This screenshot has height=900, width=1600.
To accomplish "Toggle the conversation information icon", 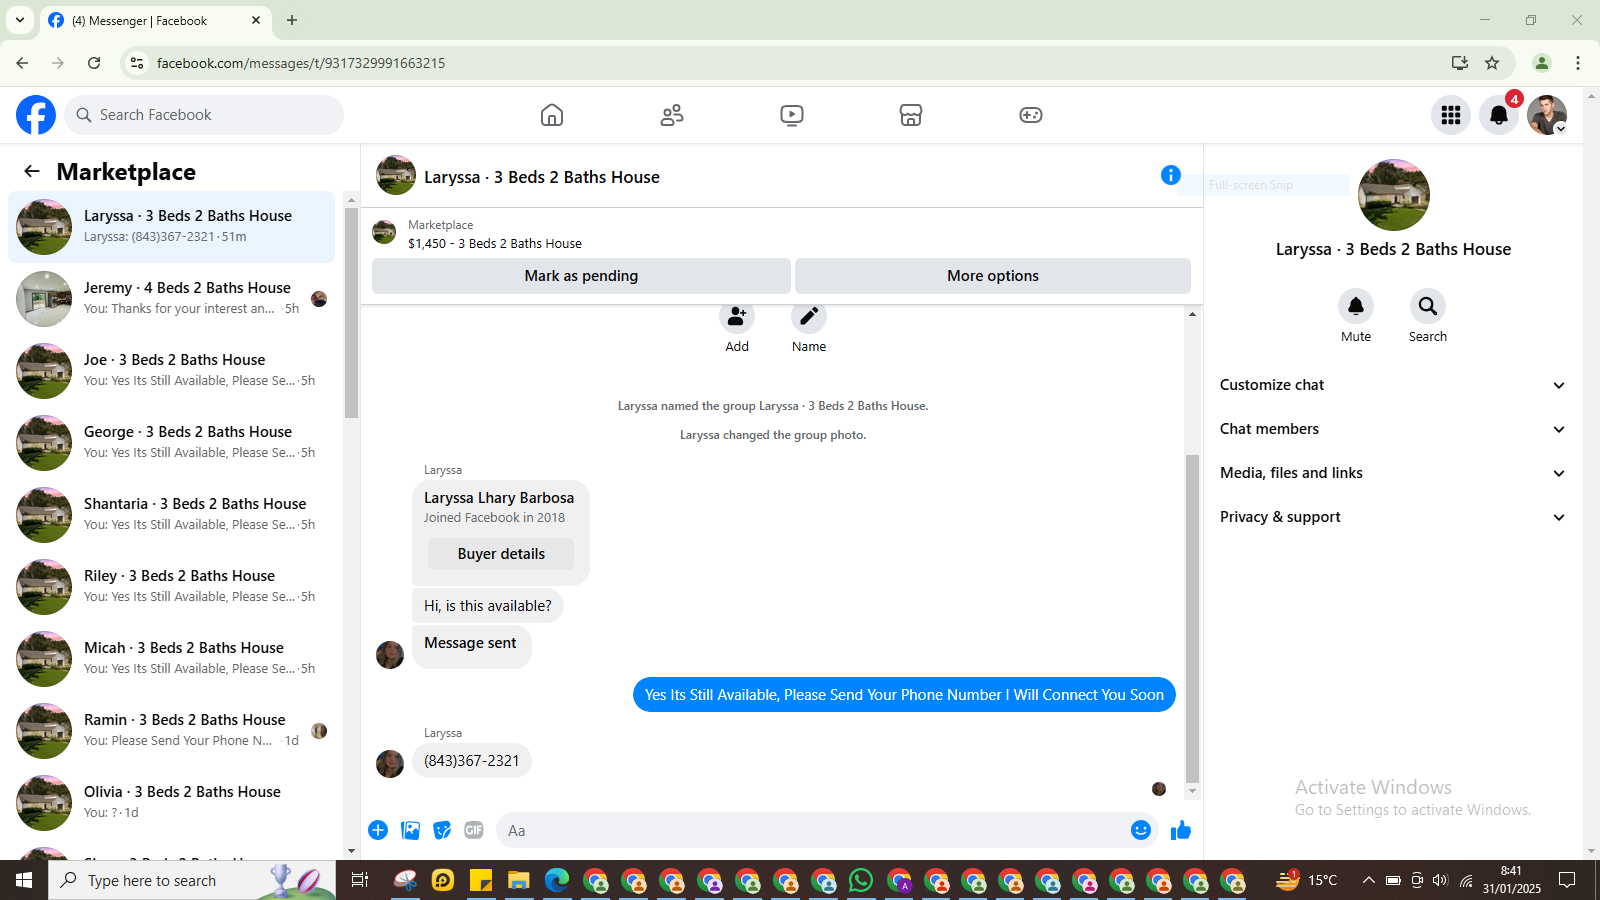I will click(x=1171, y=175).
